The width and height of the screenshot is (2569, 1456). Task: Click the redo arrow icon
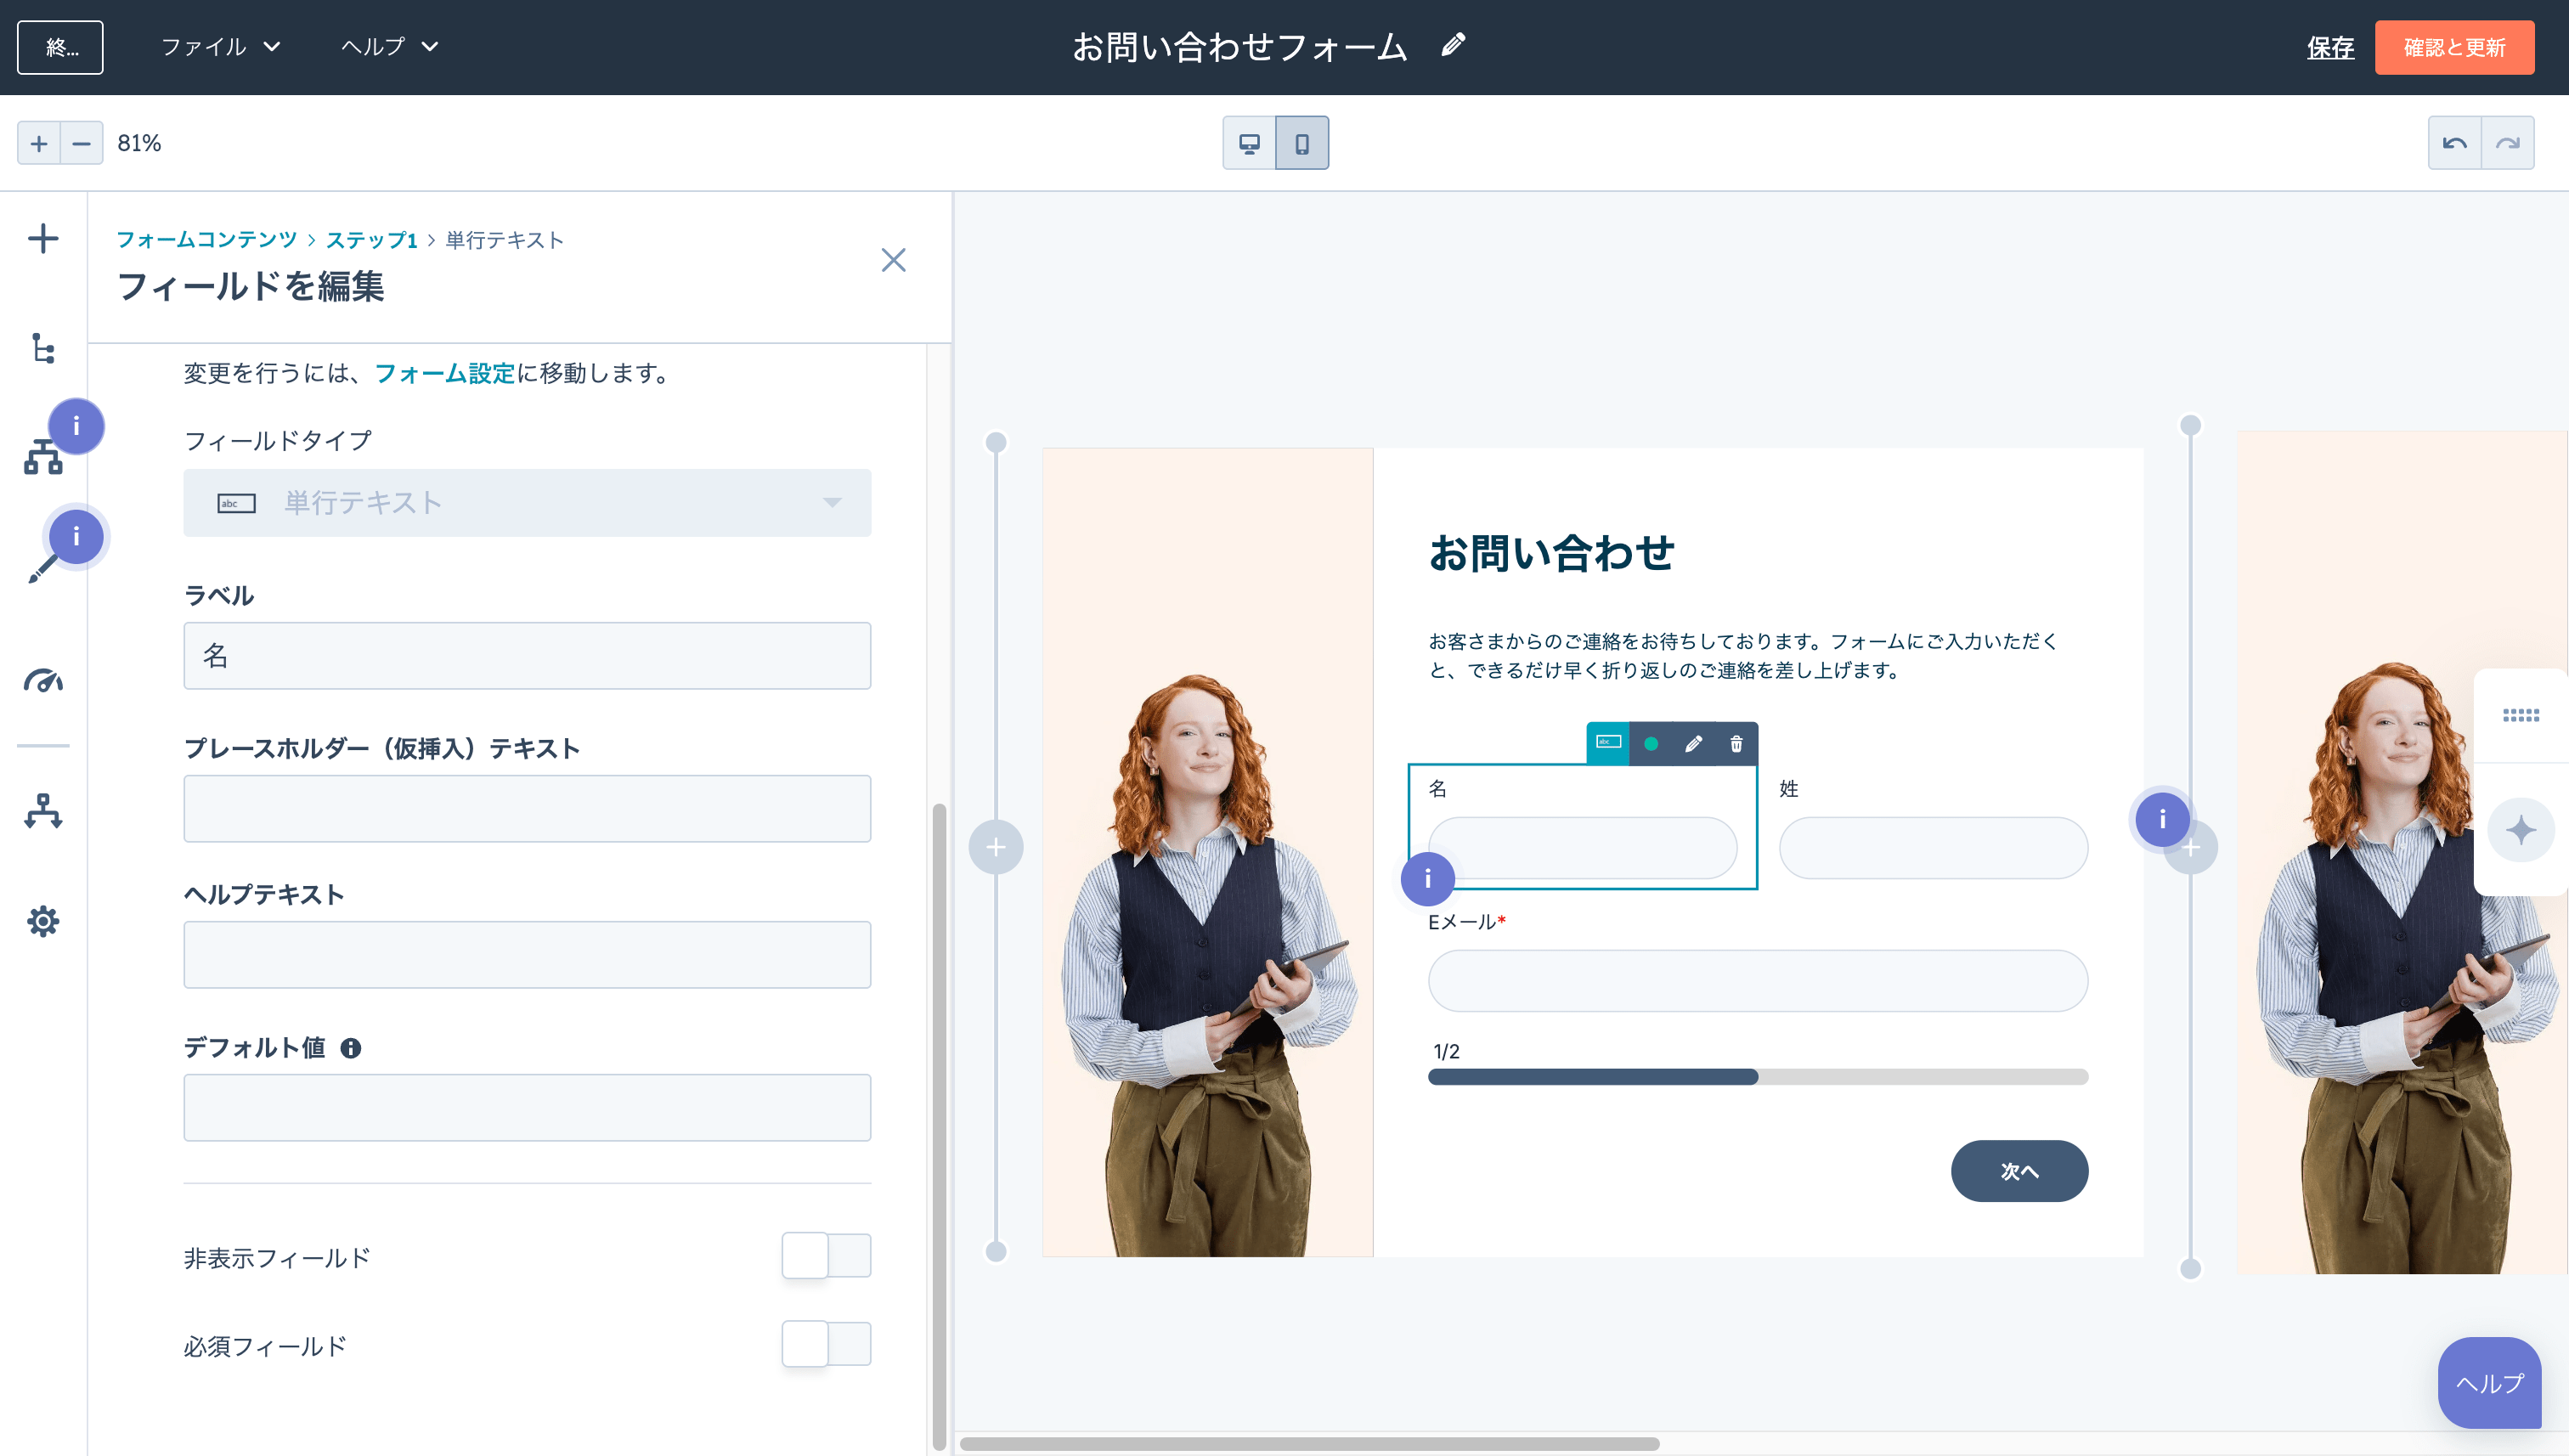click(x=2507, y=143)
